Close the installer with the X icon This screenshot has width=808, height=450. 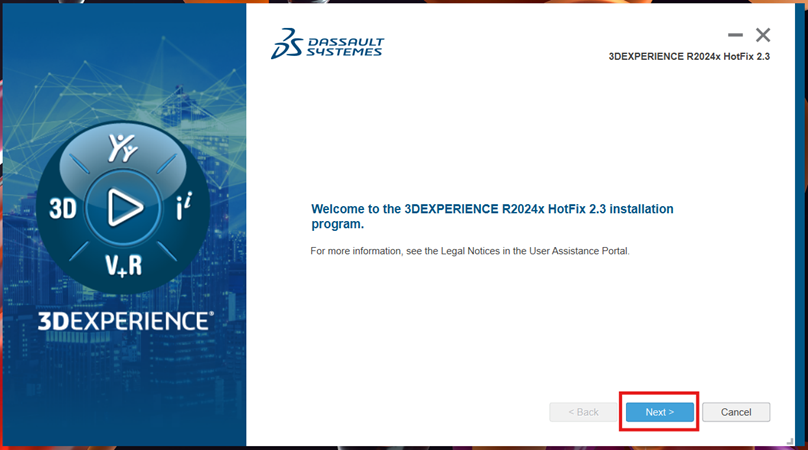[x=763, y=35]
